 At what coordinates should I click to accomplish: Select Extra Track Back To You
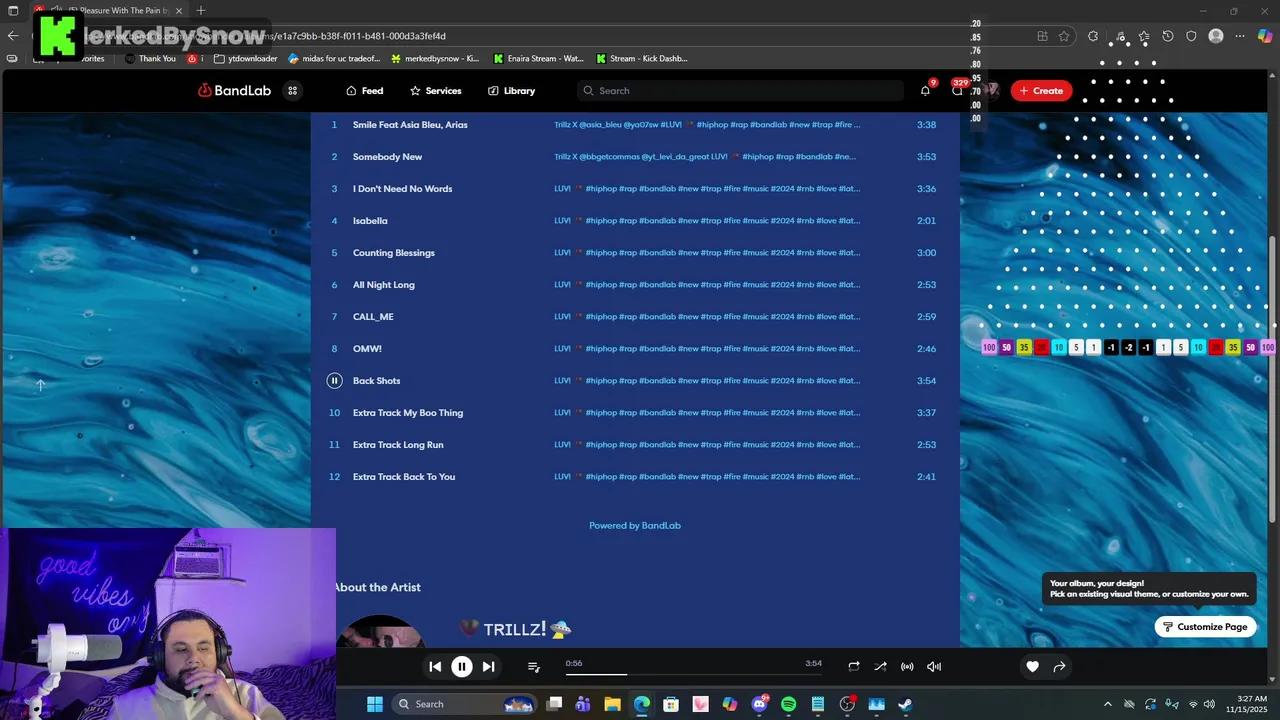[404, 477]
